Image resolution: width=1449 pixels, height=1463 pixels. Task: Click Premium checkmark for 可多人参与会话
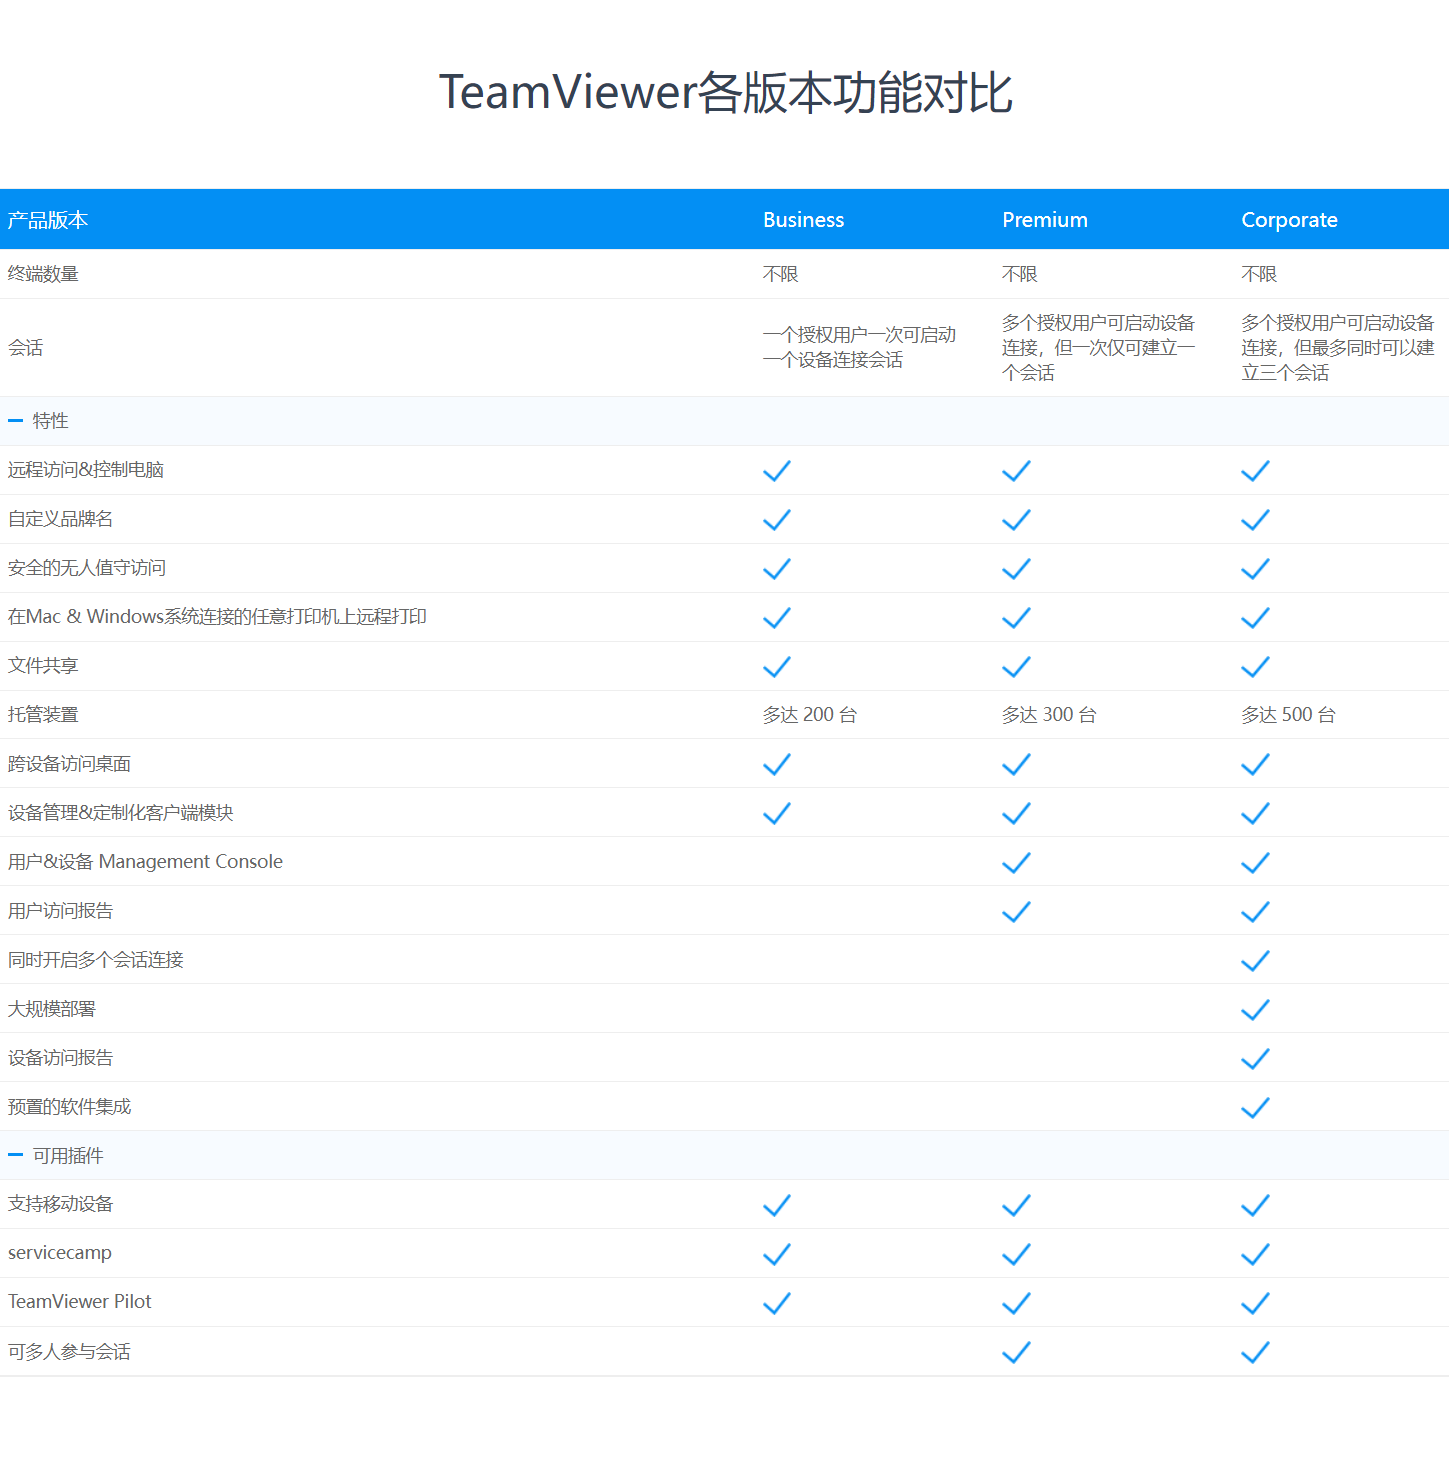1016,1352
